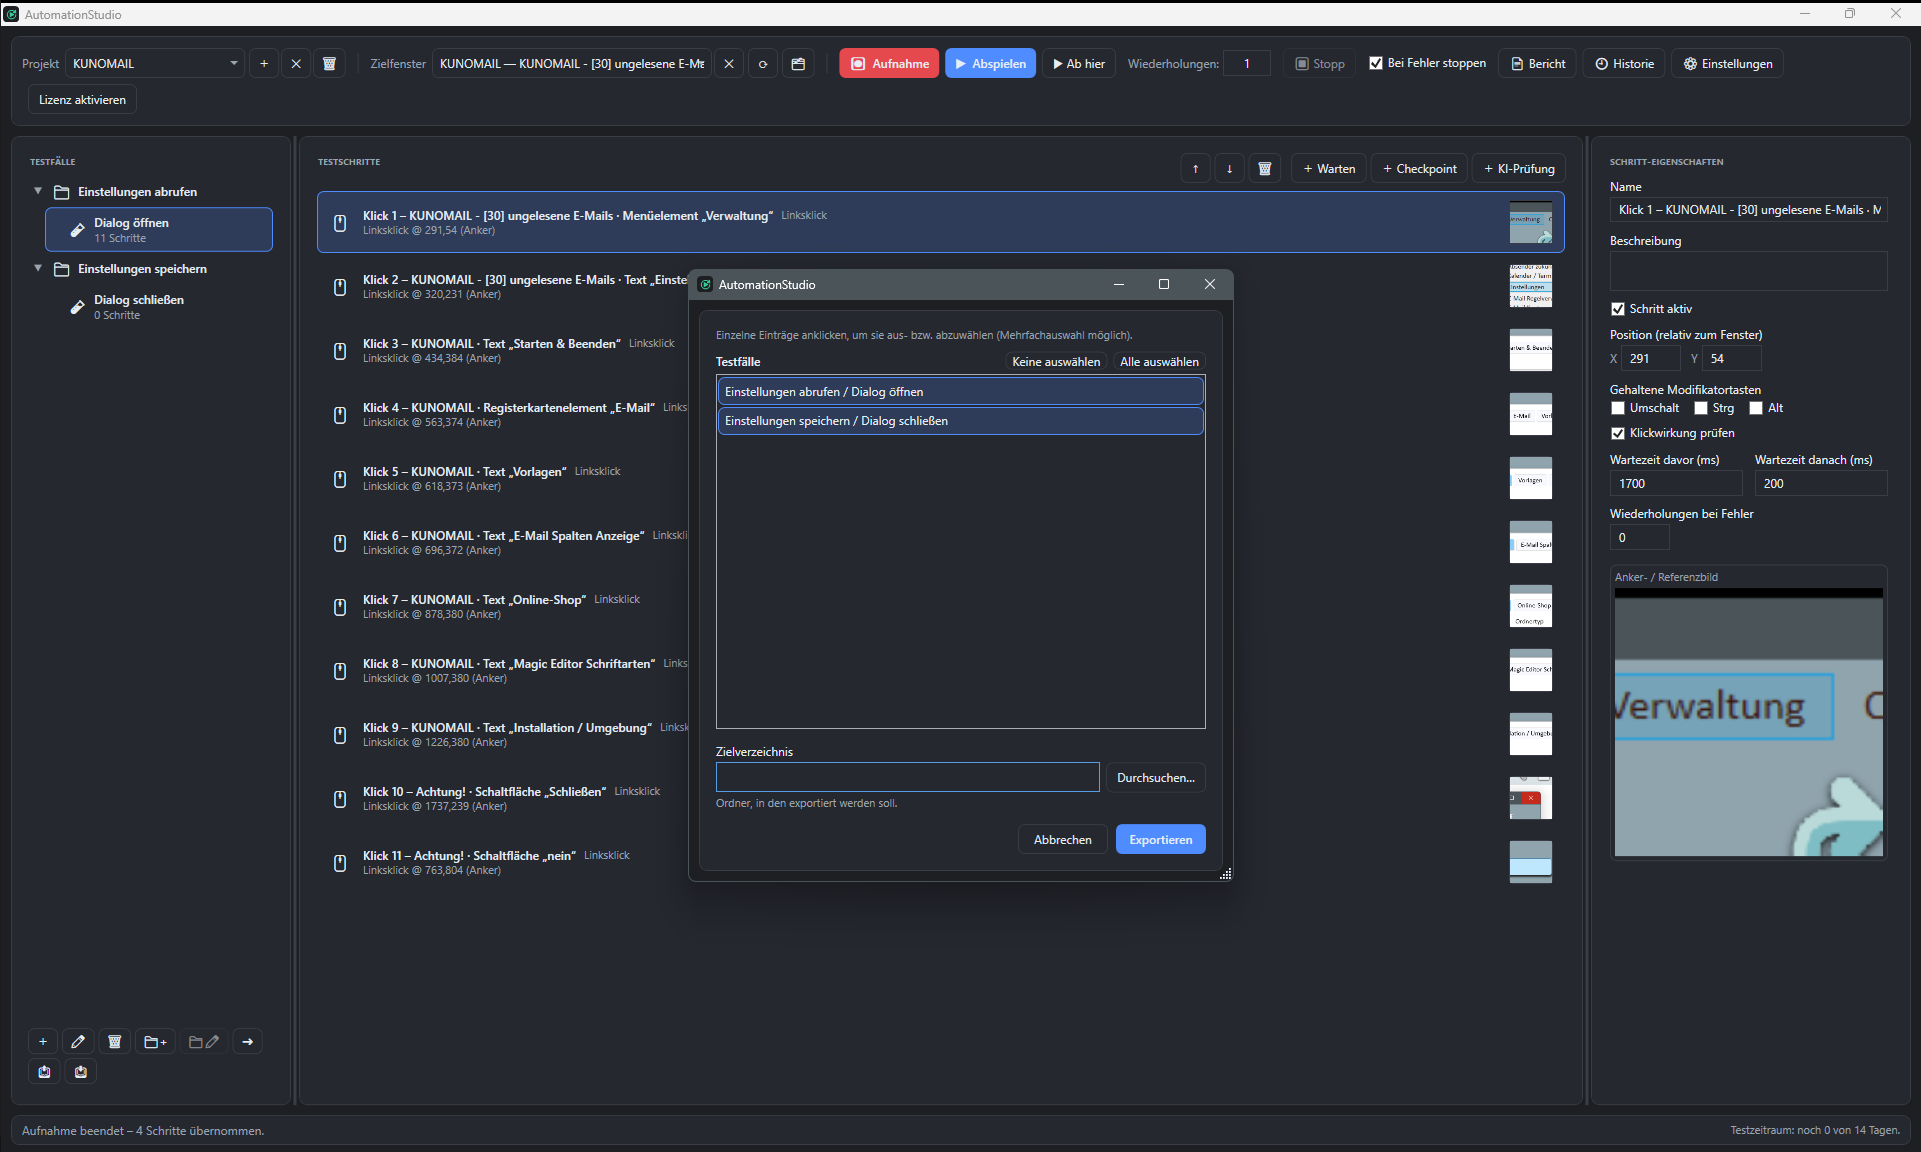Start recording with the Aufnahme button
This screenshot has width=1921, height=1152.
(889, 64)
